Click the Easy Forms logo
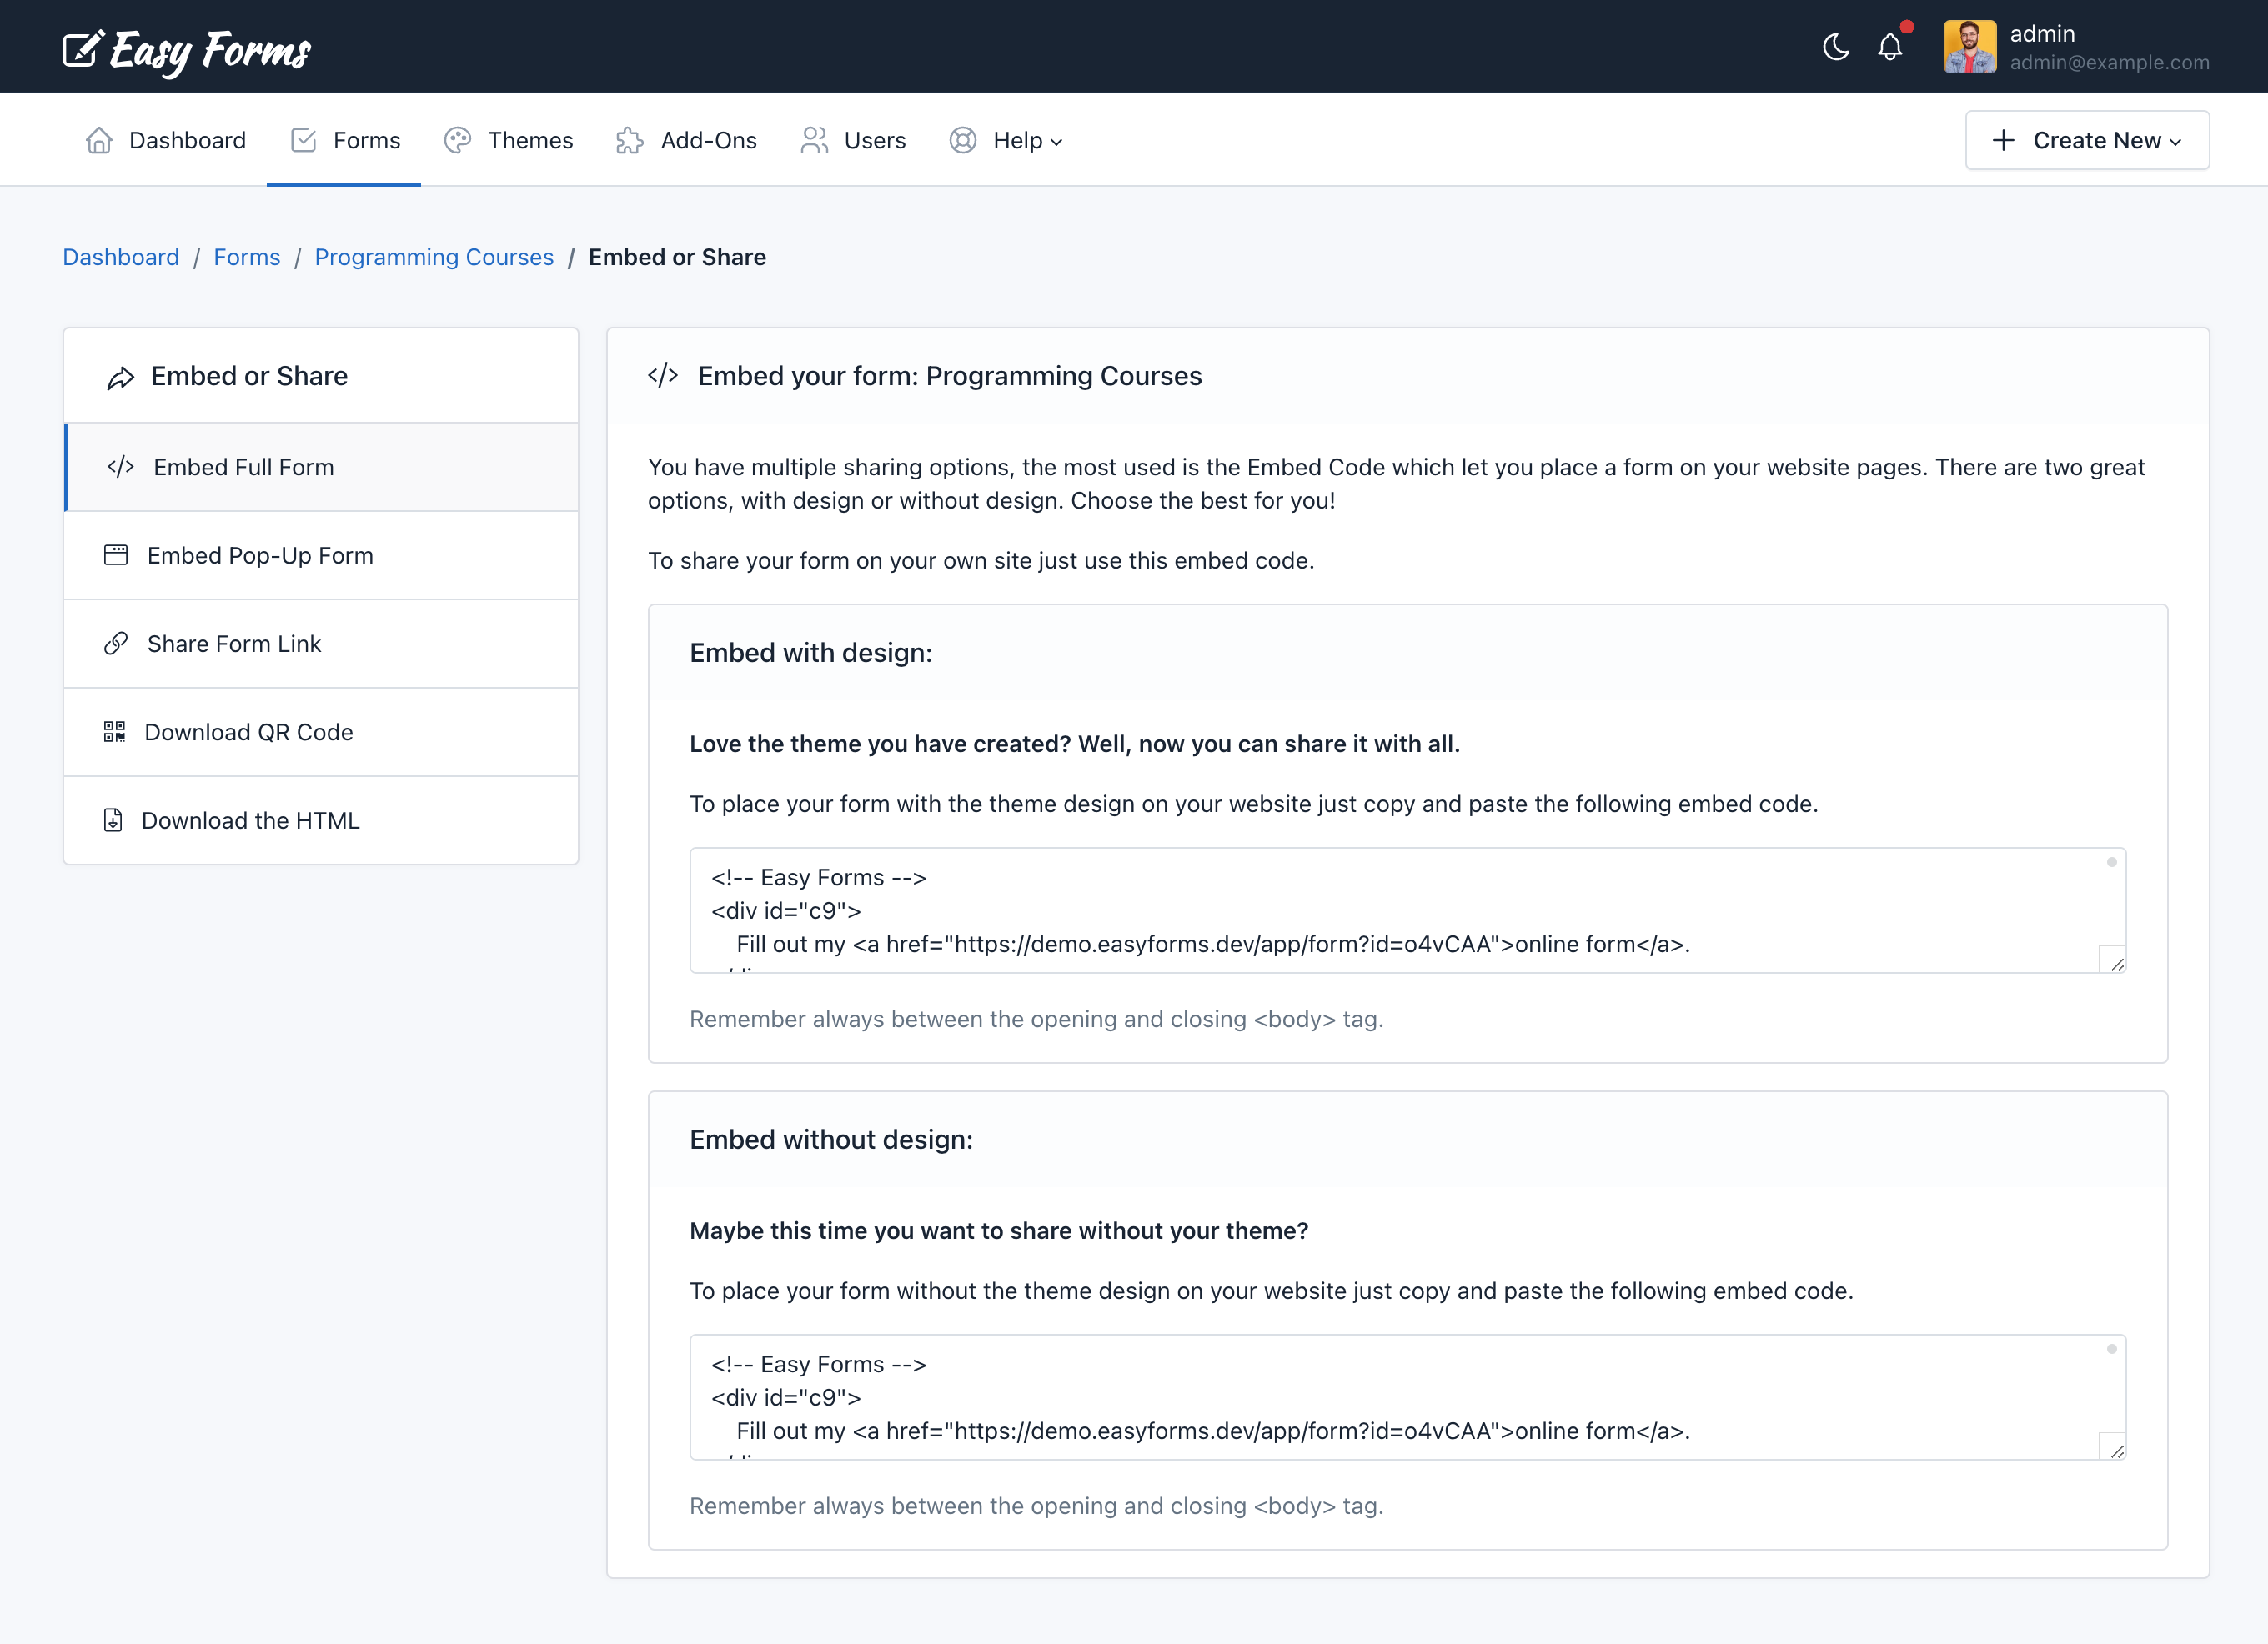Viewport: 2268px width, 1644px height. [187, 50]
